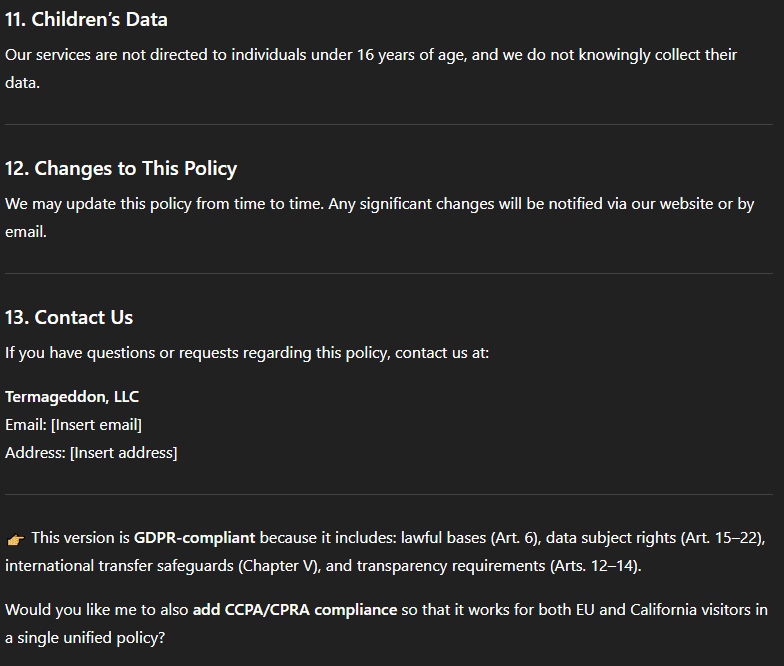Click the bold 'Termageddon, LLC' text
The height and width of the screenshot is (666, 784).
tap(72, 396)
